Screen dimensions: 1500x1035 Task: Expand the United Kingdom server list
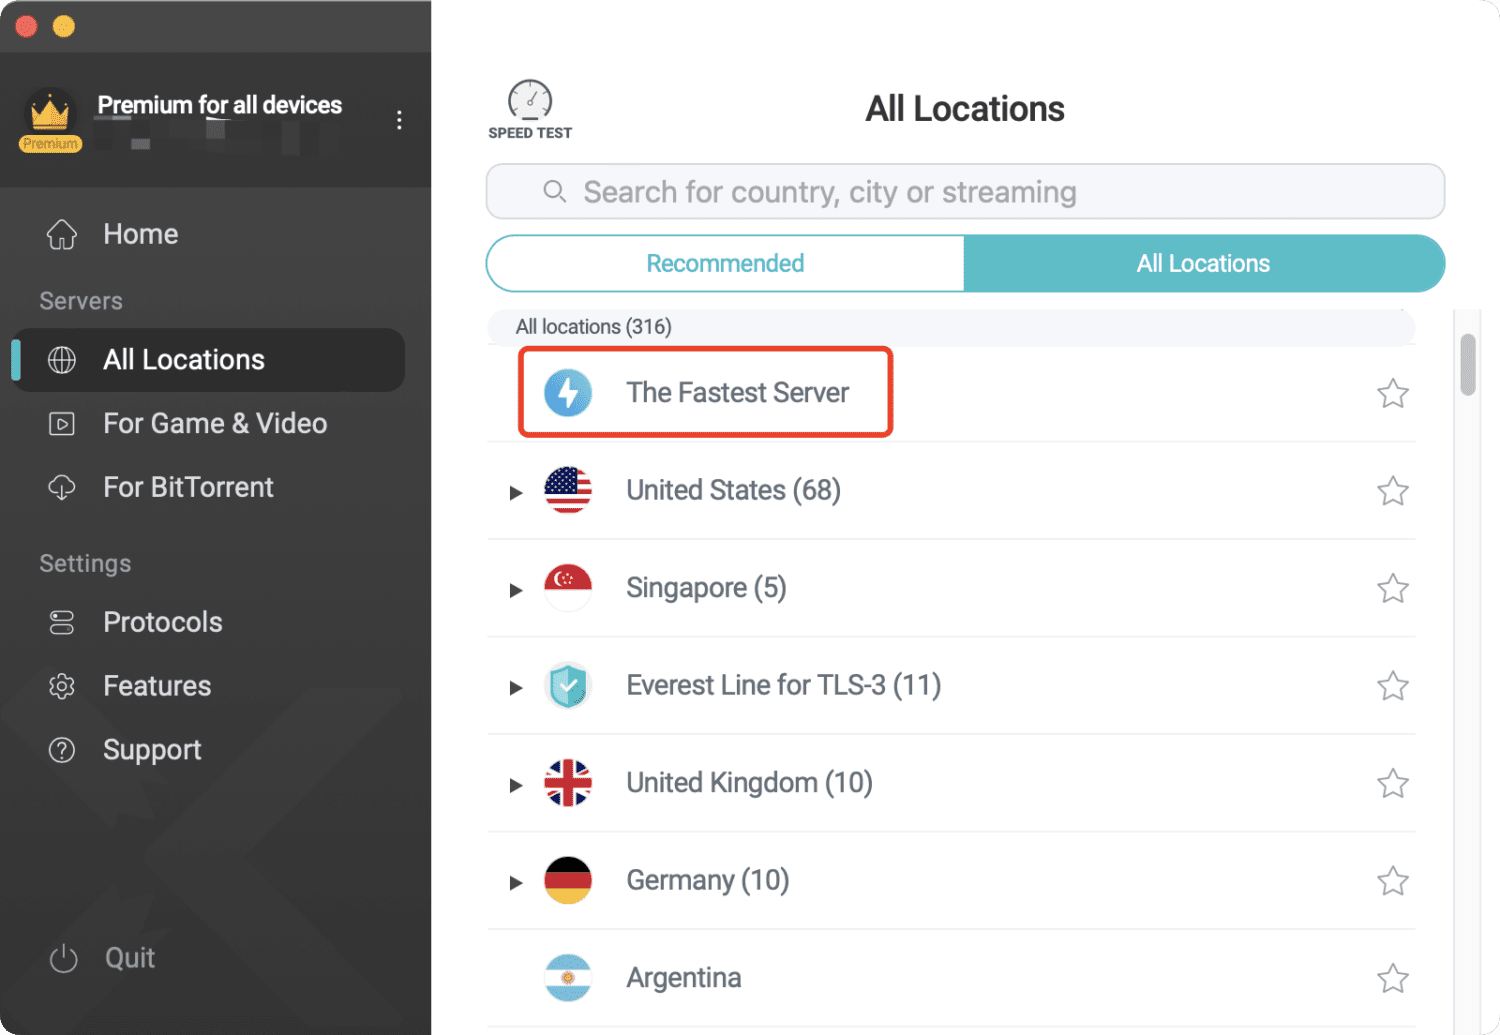pyautogui.click(x=516, y=785)
